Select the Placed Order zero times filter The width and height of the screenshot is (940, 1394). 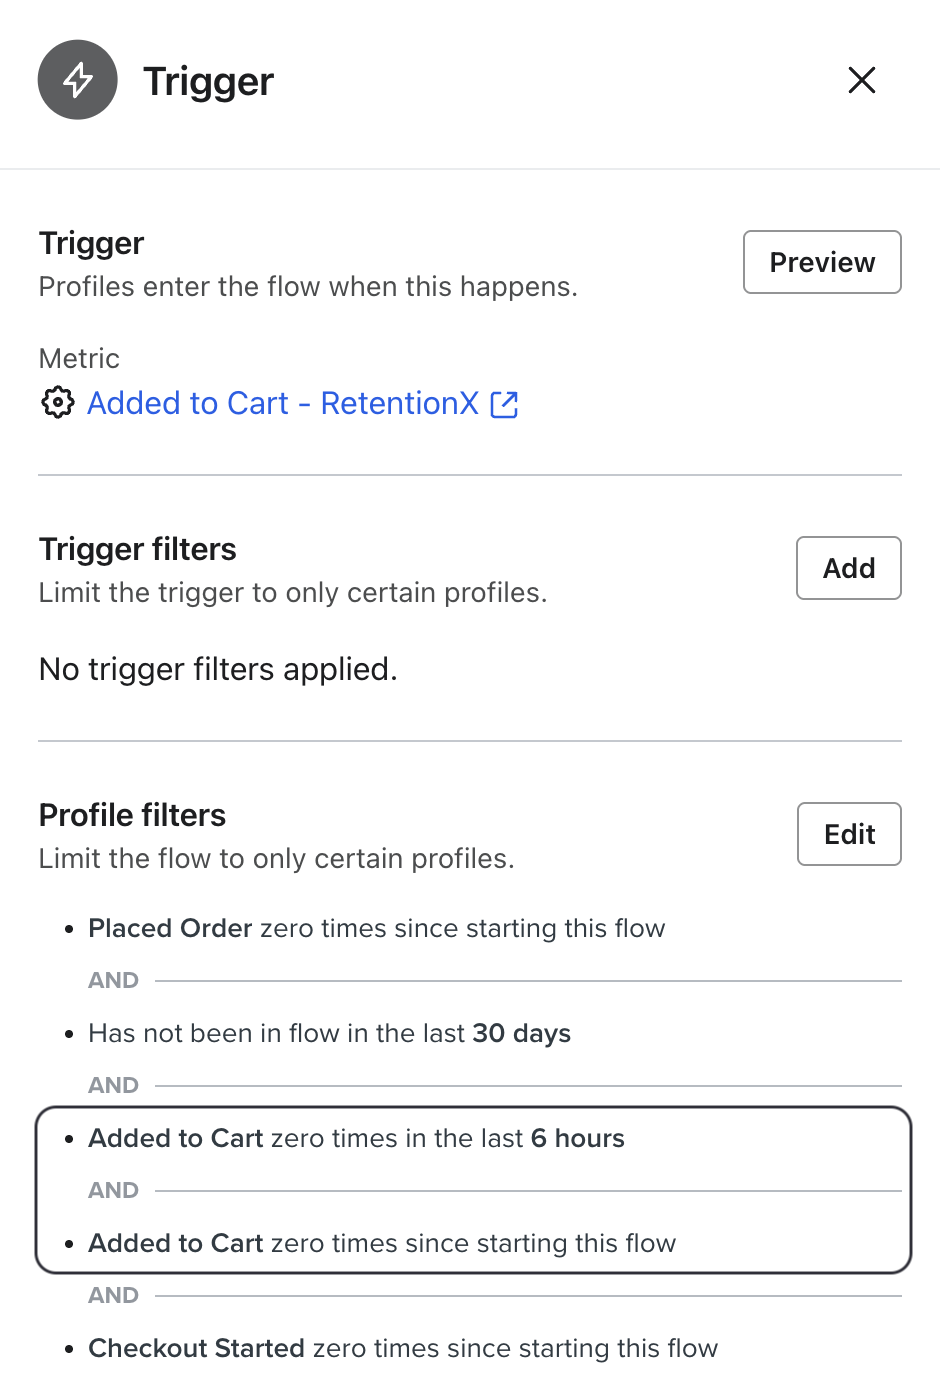click(x=376, y=928)
